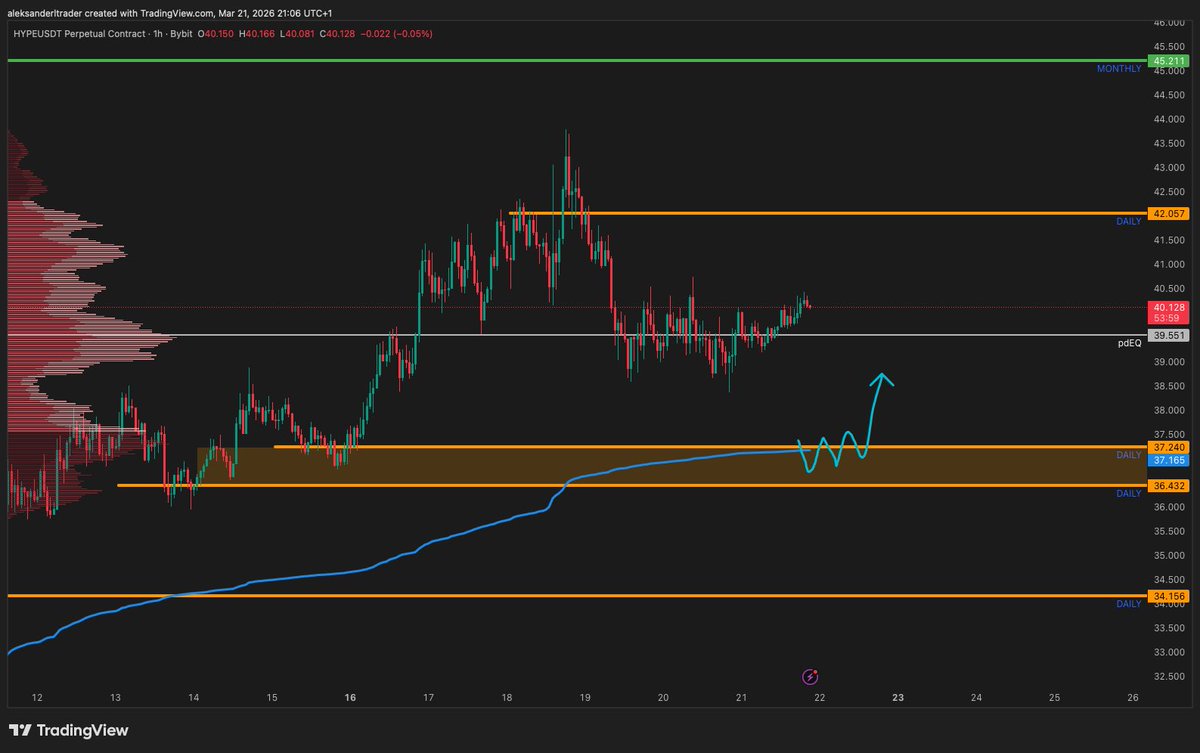Click the orange 34.156 price label
This screenshot has height=753, width=1200.
point(1169,596)
